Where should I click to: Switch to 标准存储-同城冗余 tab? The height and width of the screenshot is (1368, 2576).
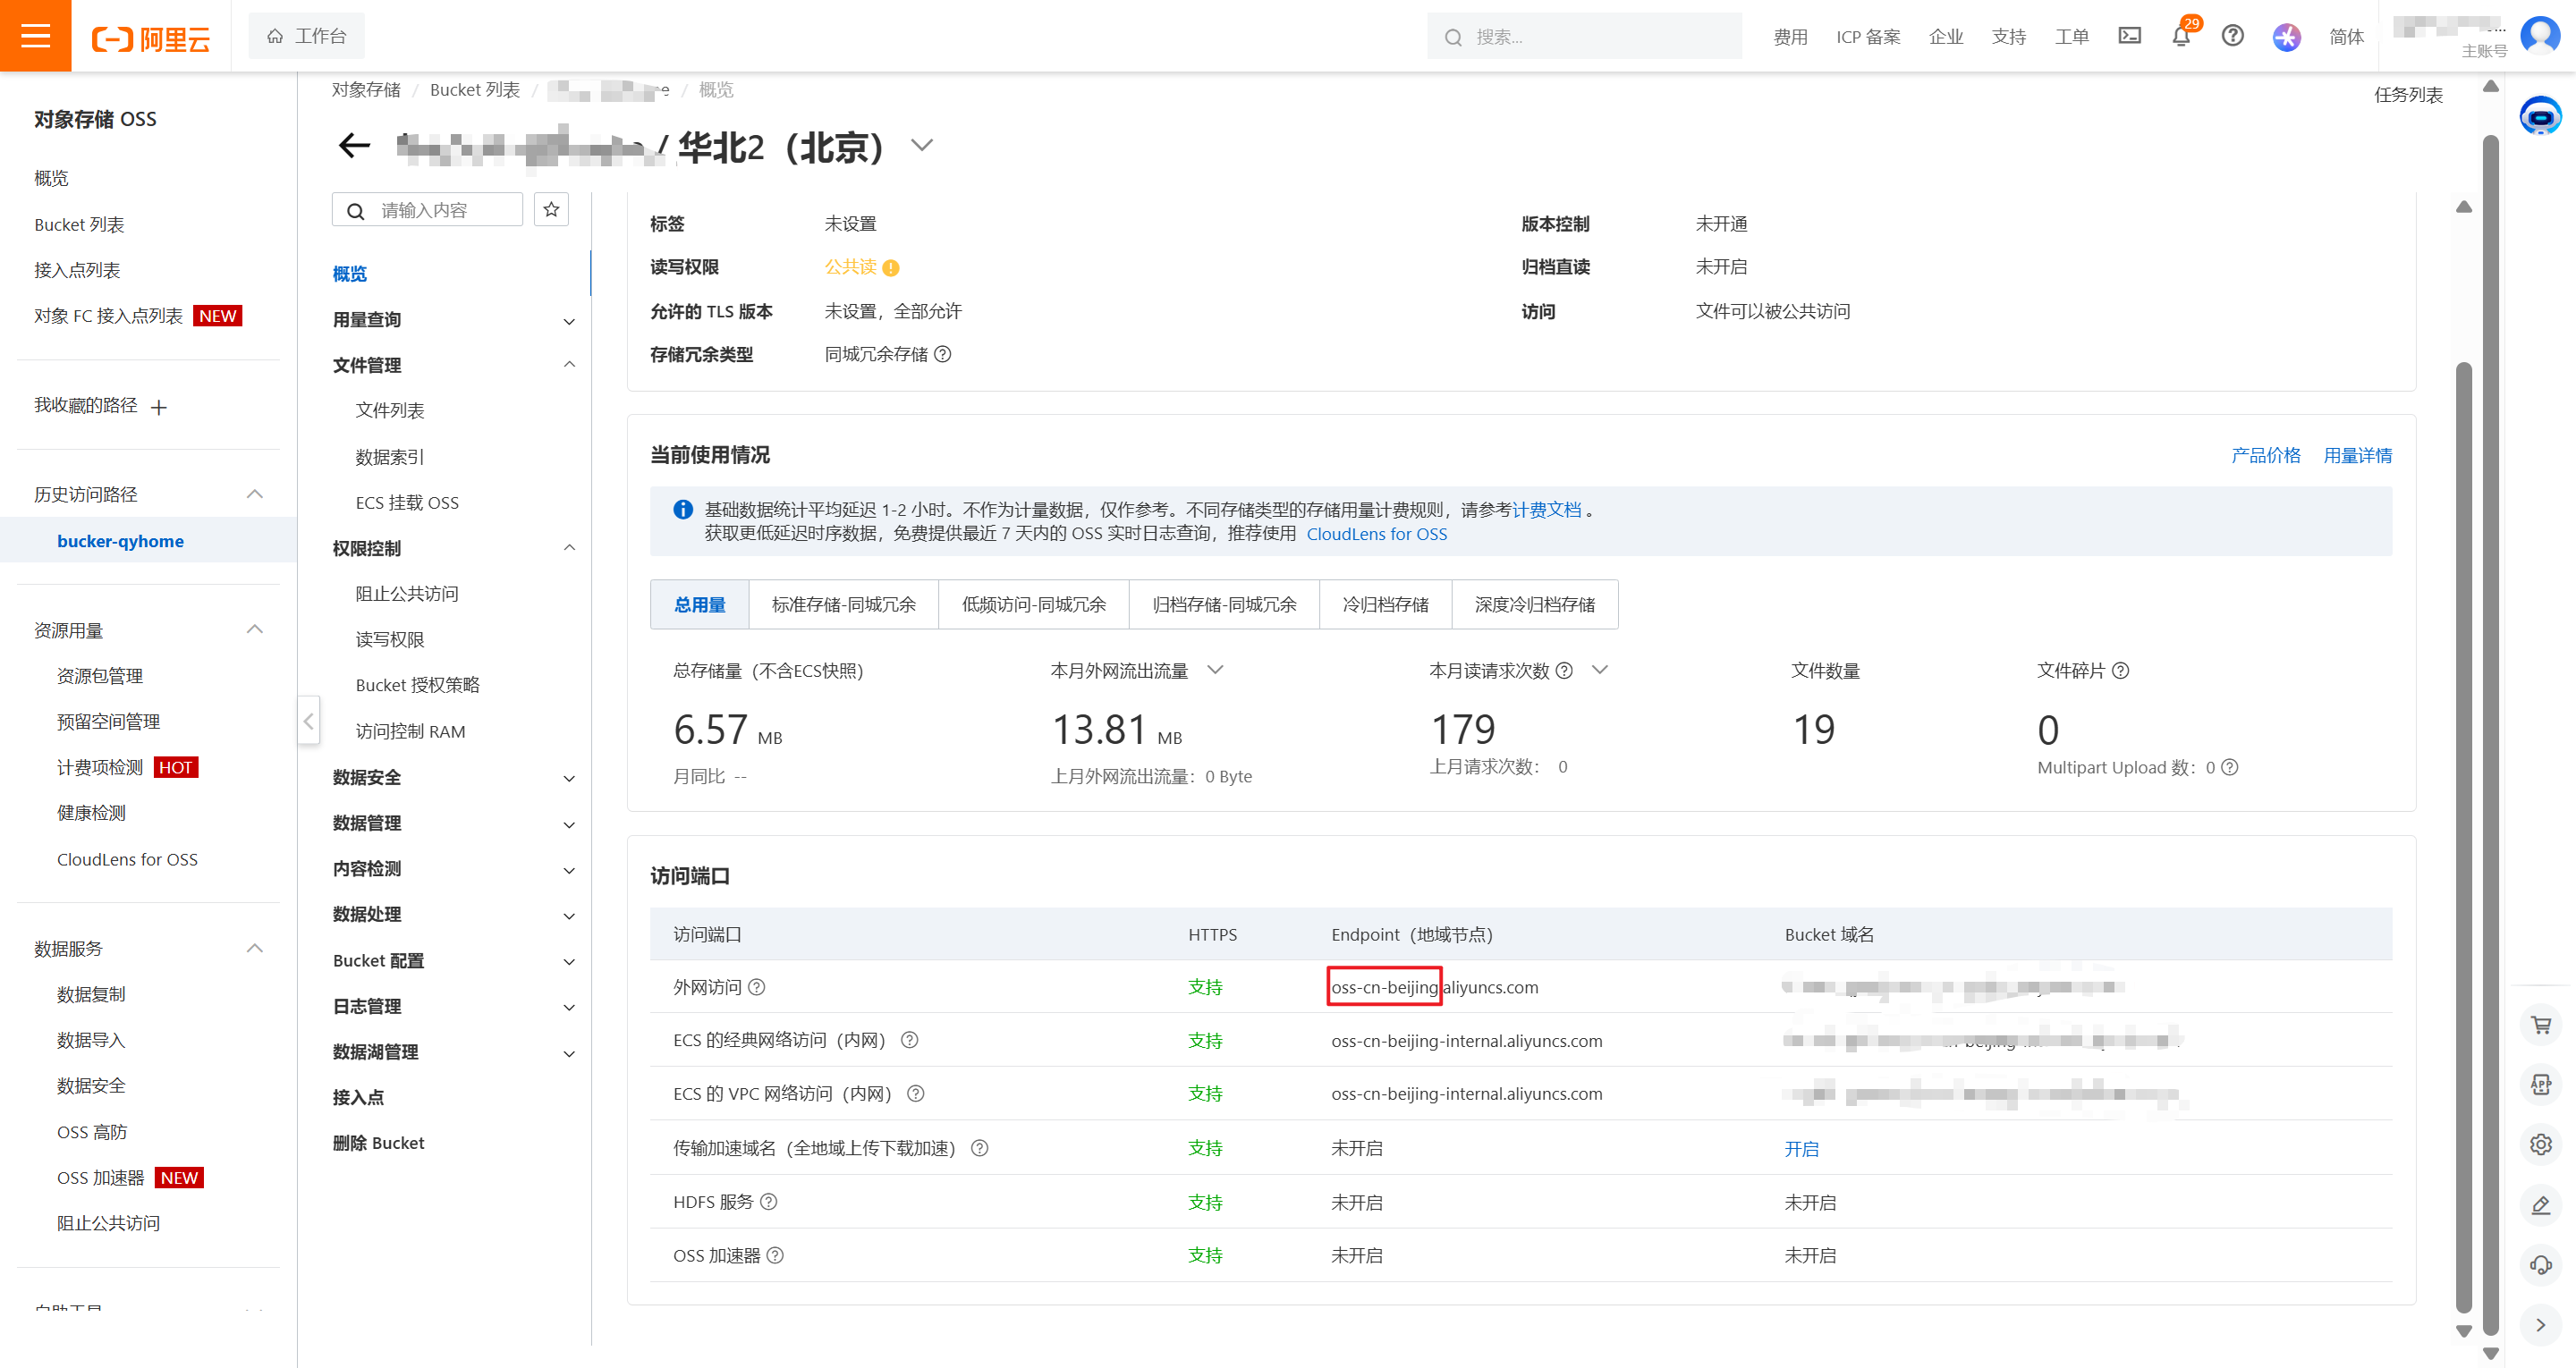pos(843,604)
